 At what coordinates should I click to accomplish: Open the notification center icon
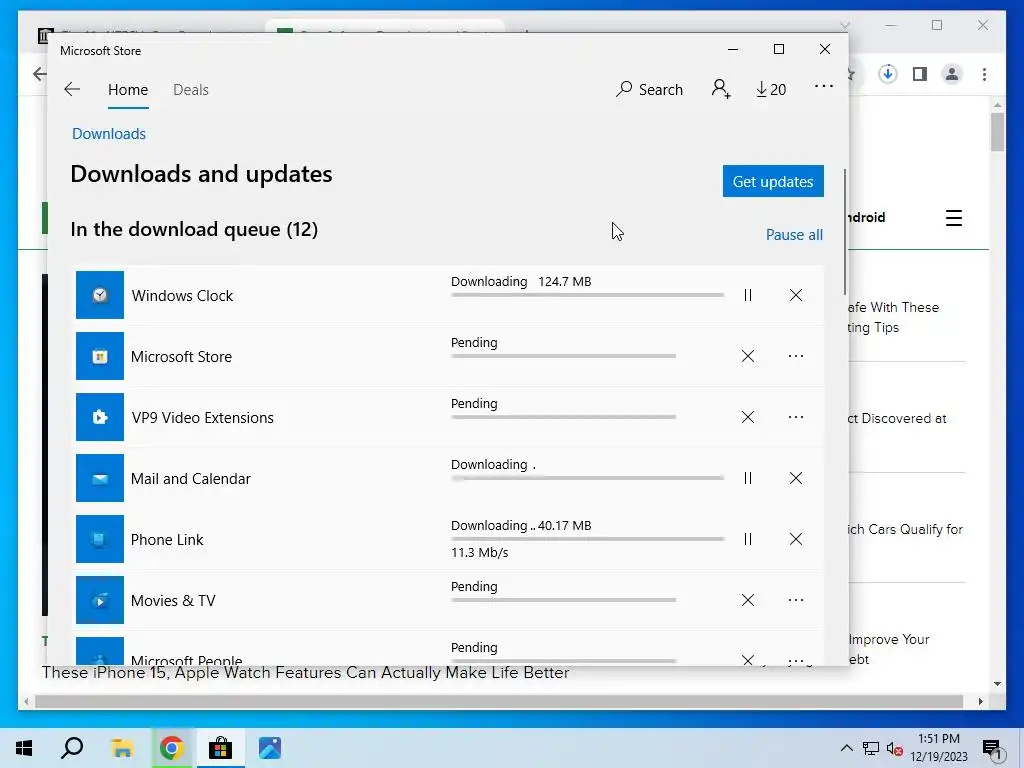click(993, 750)
